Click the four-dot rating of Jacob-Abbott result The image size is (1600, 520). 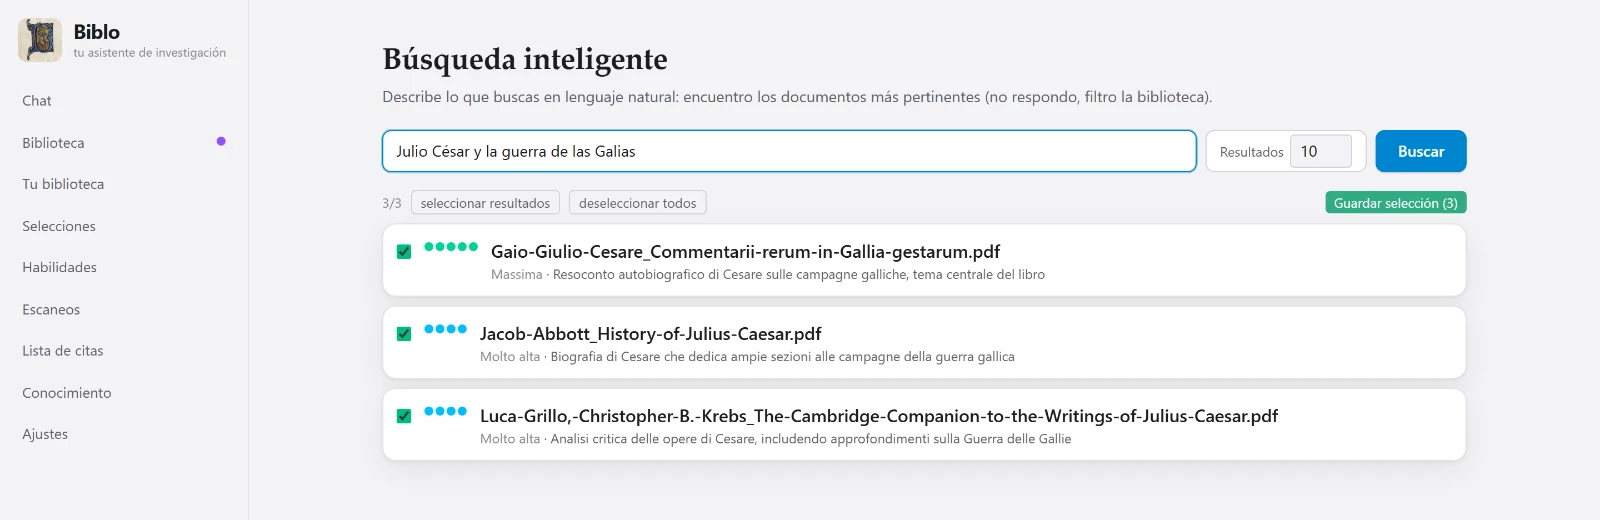coord(445,329)
